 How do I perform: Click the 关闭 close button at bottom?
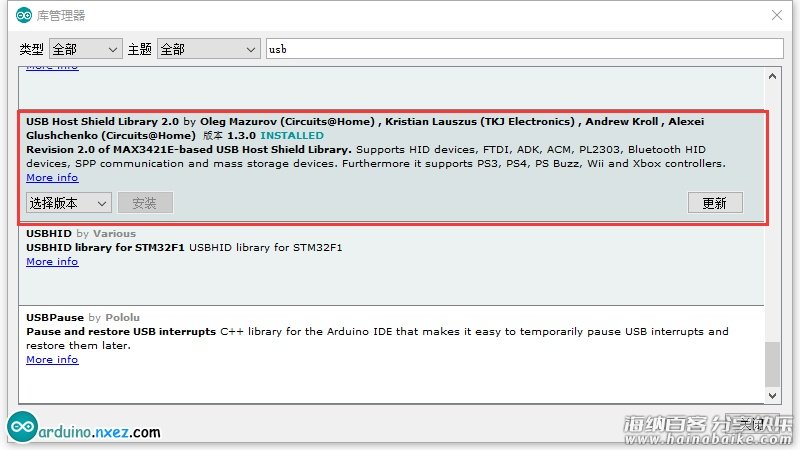point(752,424)
